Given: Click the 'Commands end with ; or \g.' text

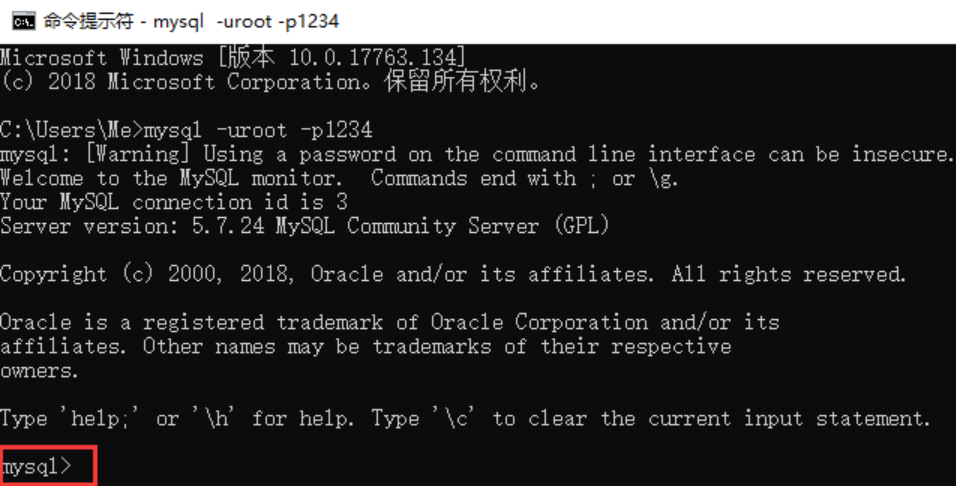Looking at the screenshot, I should click(x=524, y=178).
